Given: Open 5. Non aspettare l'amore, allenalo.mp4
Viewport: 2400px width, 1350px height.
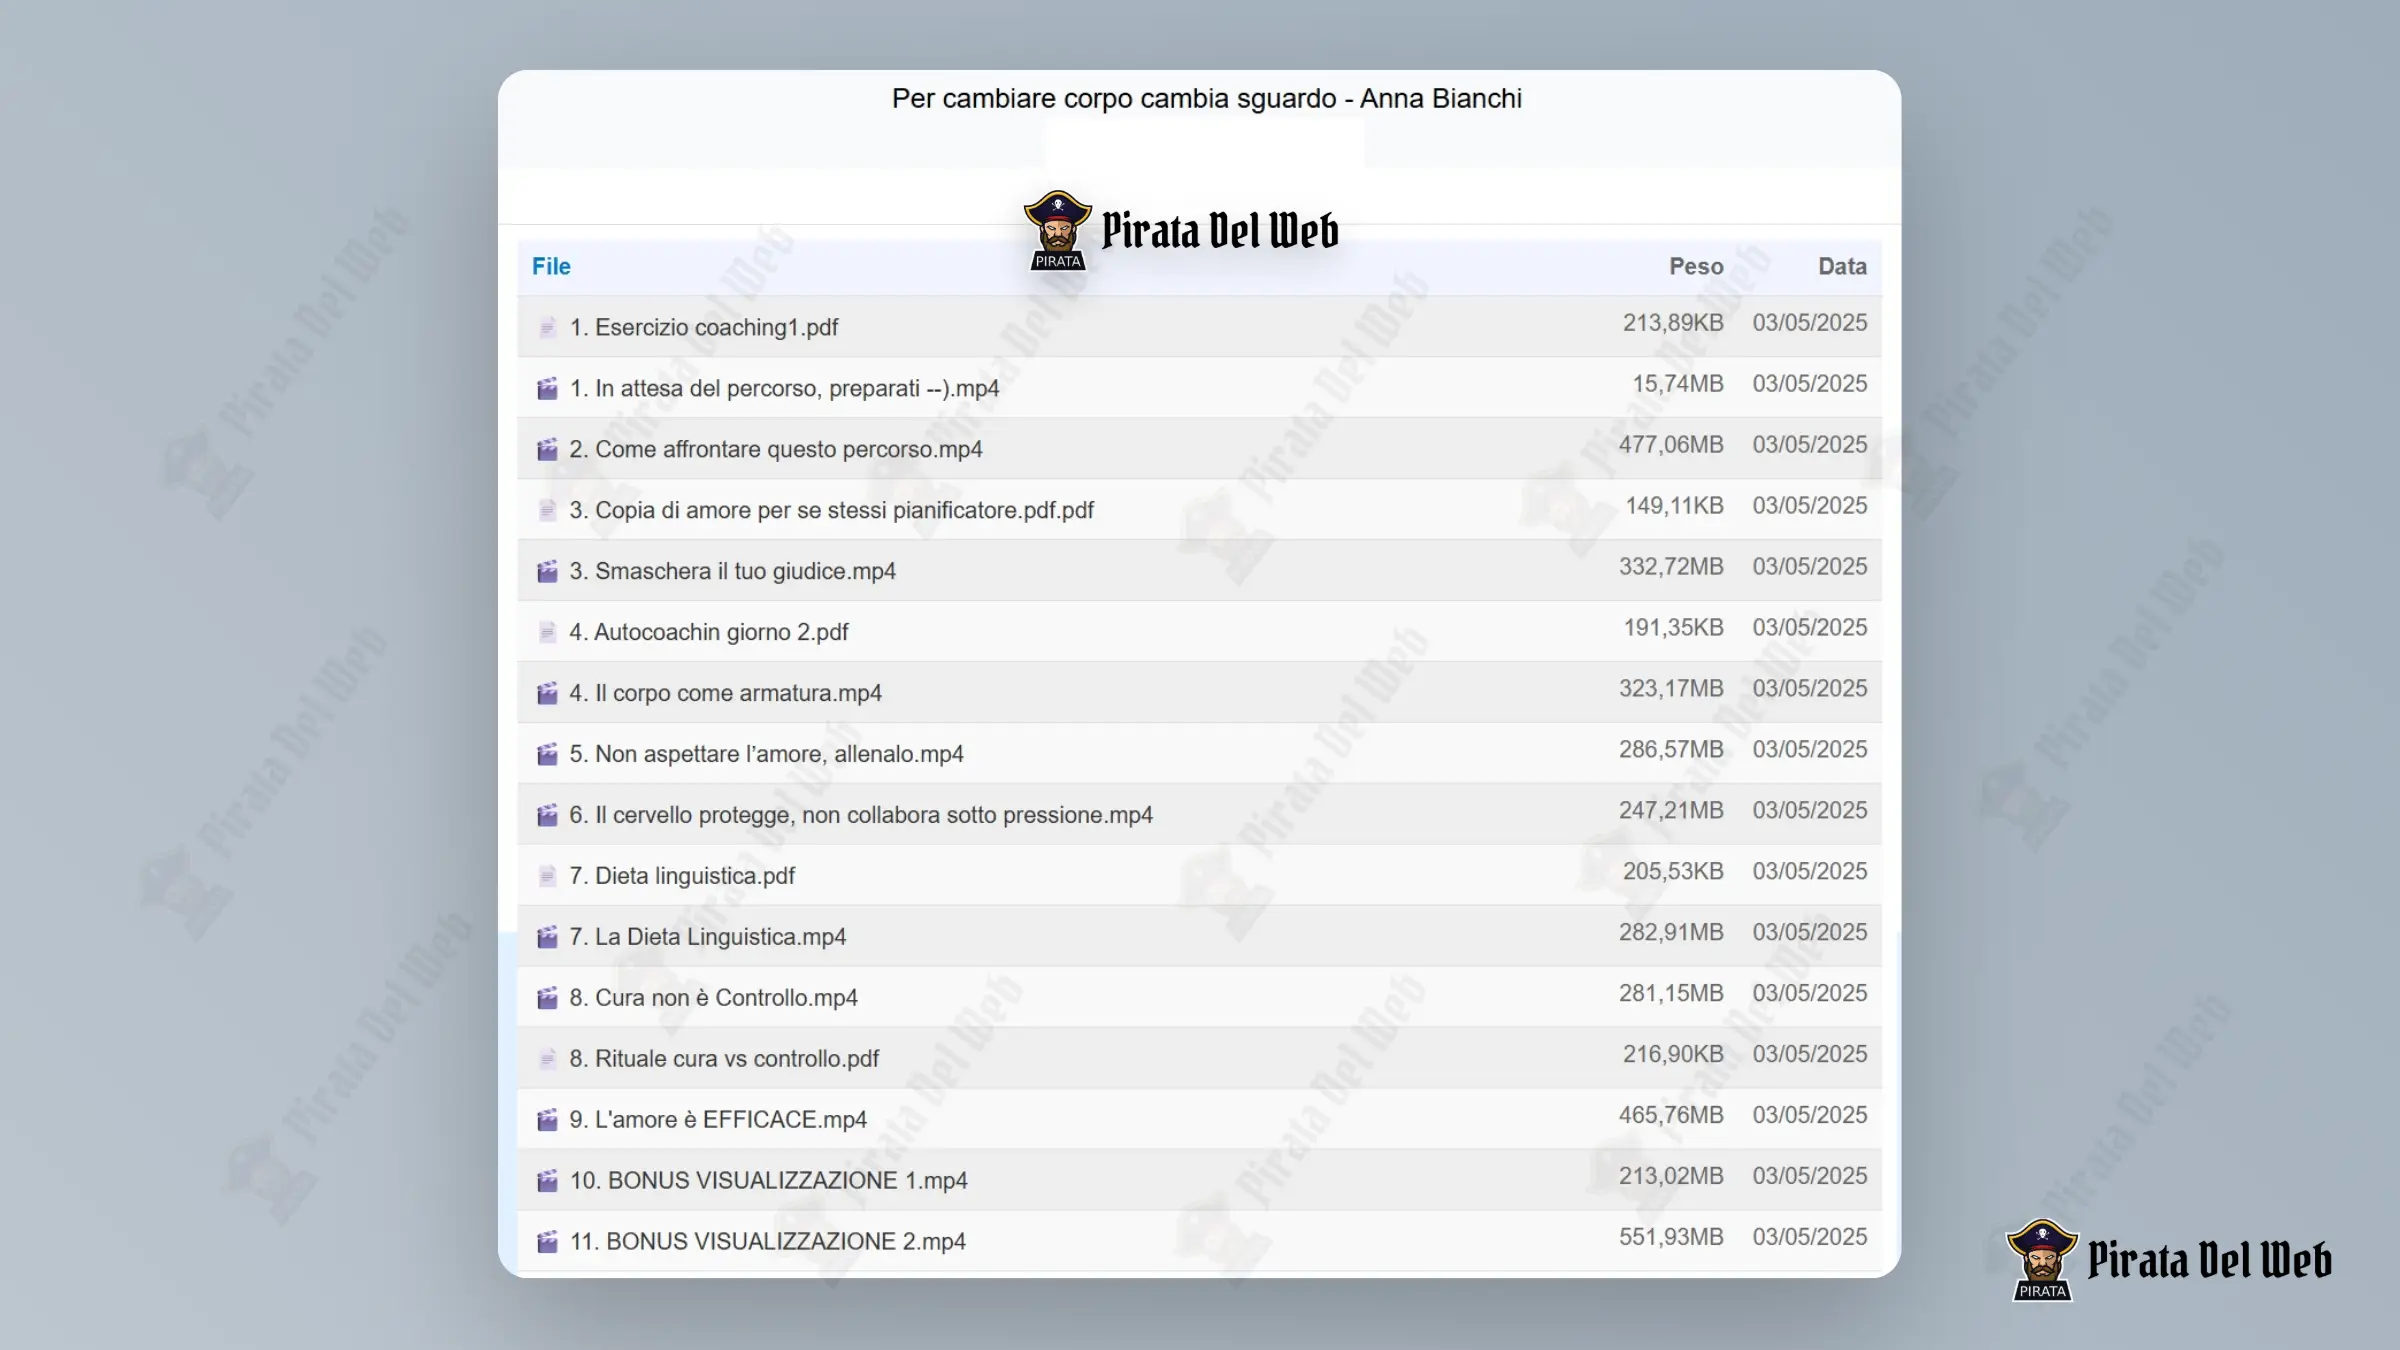Looking at the screenshot, I should pyautogui.click(x=767, y=754).
